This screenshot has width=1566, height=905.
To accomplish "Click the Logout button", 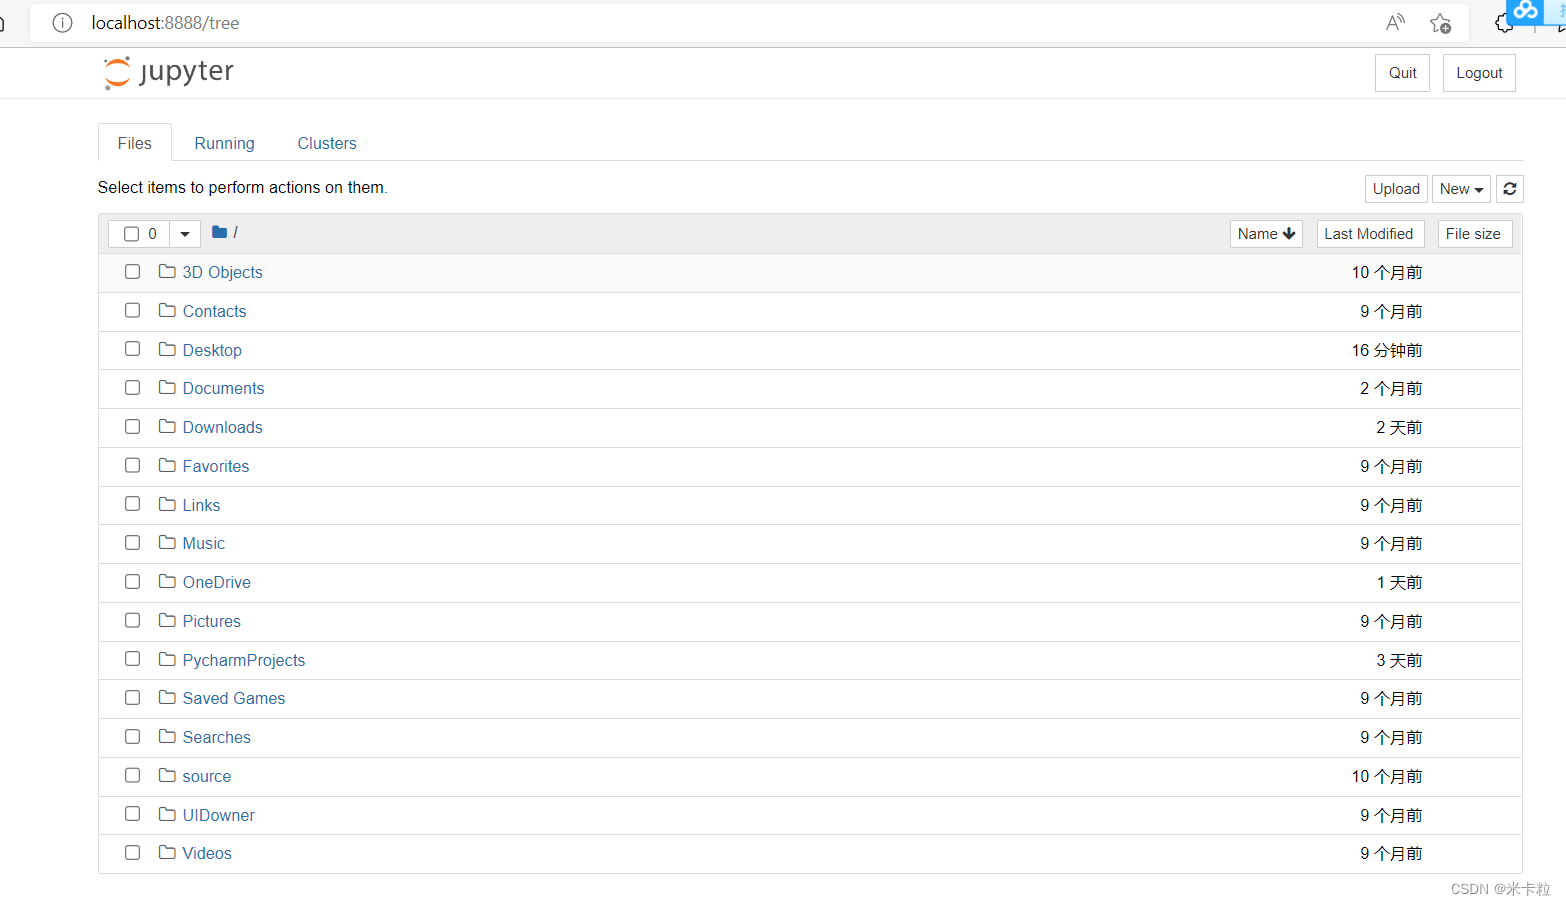I will pos(1479,73).
